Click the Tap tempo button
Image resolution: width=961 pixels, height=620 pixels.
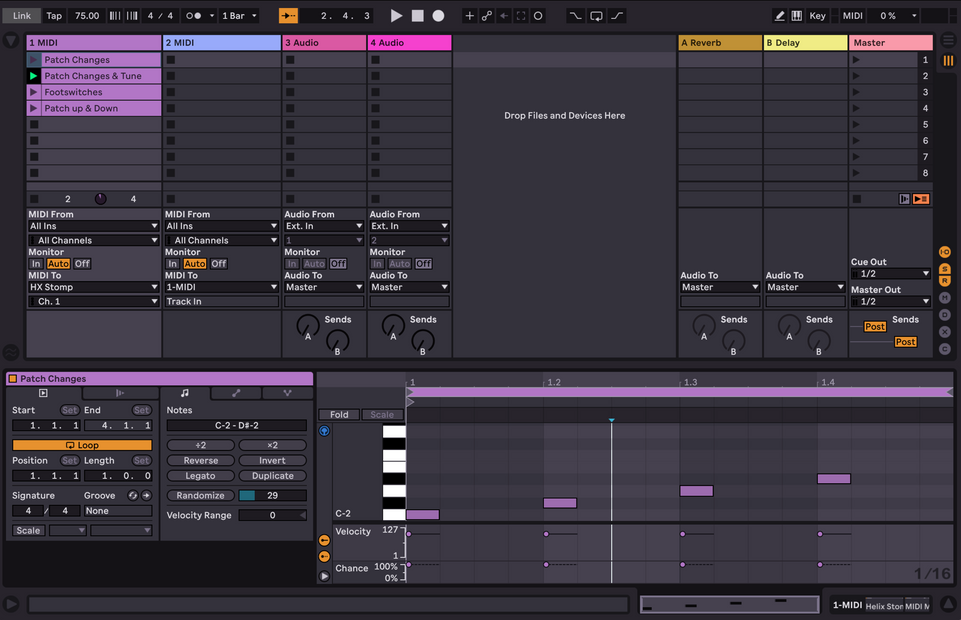click(x=54, y=15)
